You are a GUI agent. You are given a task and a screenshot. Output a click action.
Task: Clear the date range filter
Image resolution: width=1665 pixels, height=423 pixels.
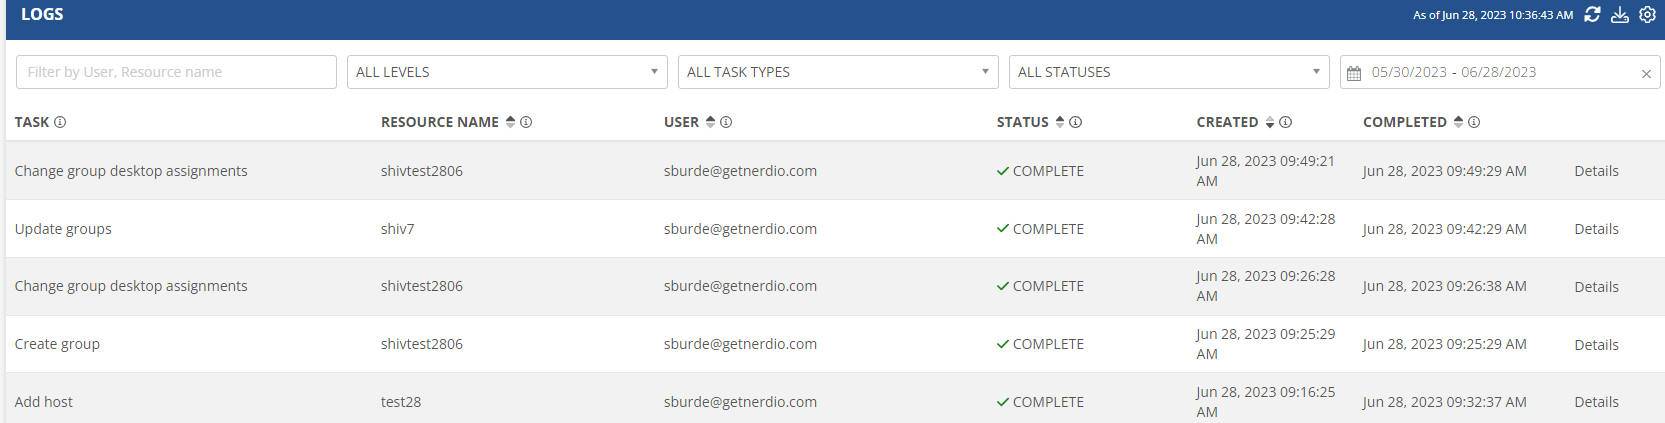[x=1646, y=73]
